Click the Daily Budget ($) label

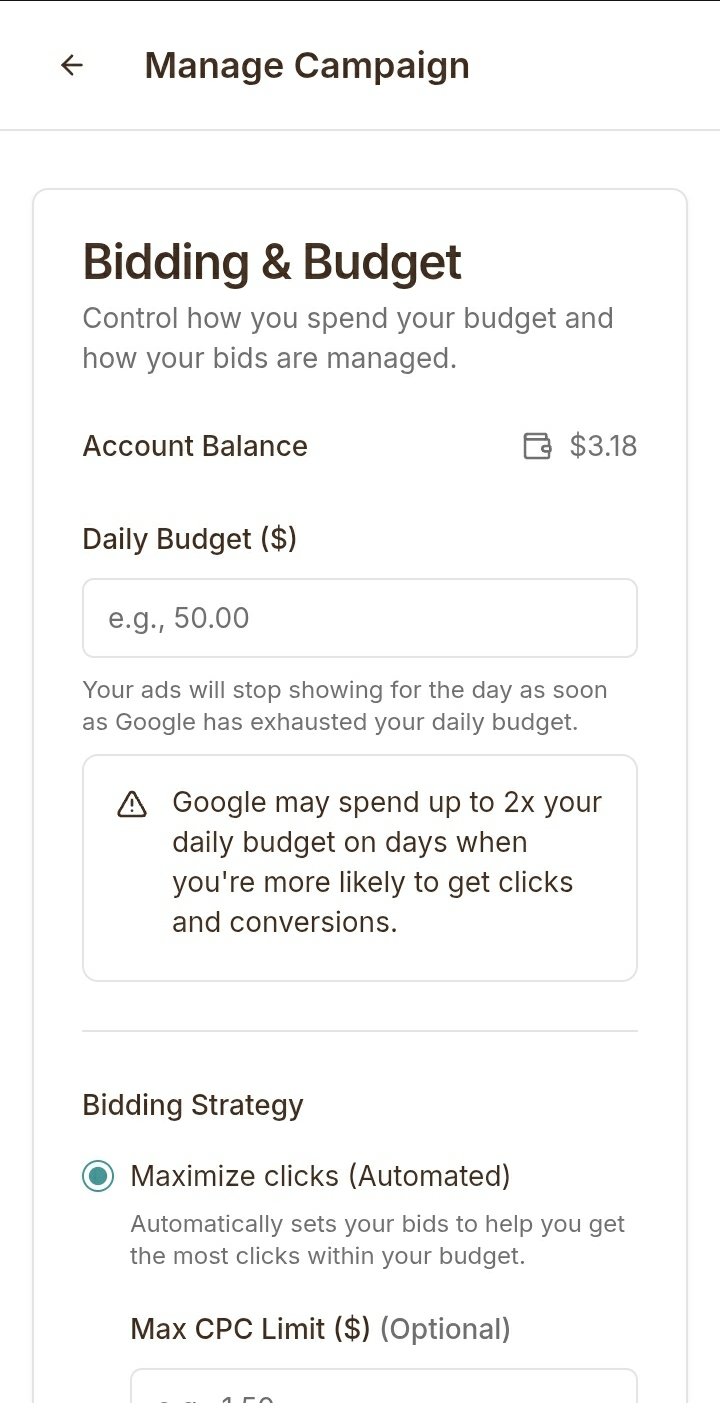[189, 539]
